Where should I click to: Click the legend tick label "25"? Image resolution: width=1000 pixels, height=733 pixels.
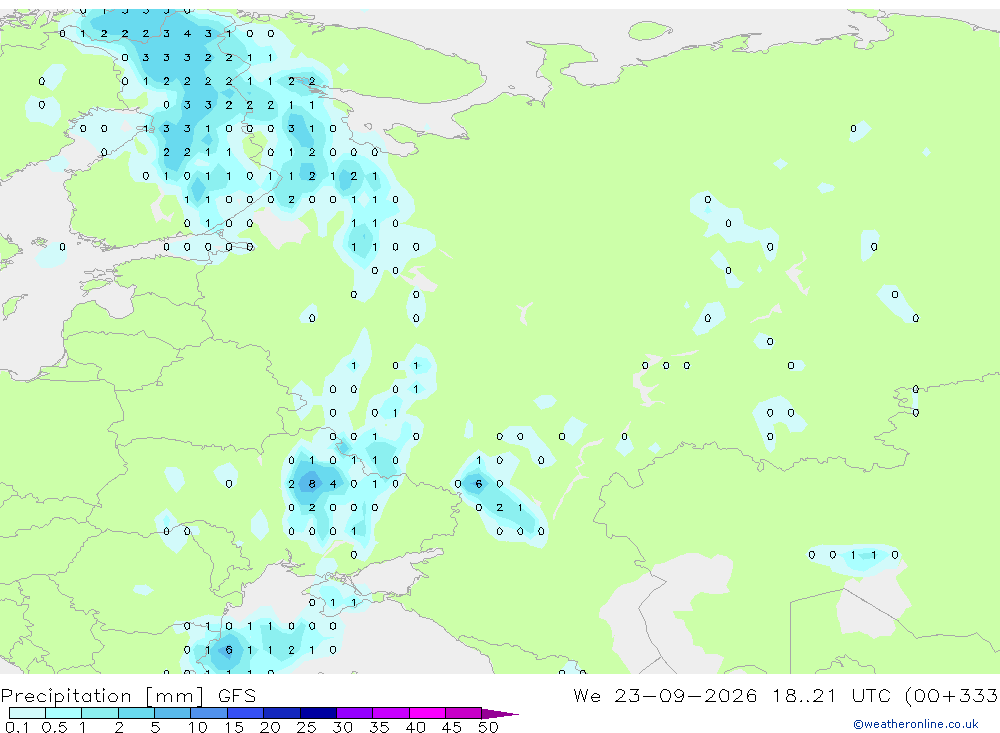pyautogui.click(x=306, y=727)
